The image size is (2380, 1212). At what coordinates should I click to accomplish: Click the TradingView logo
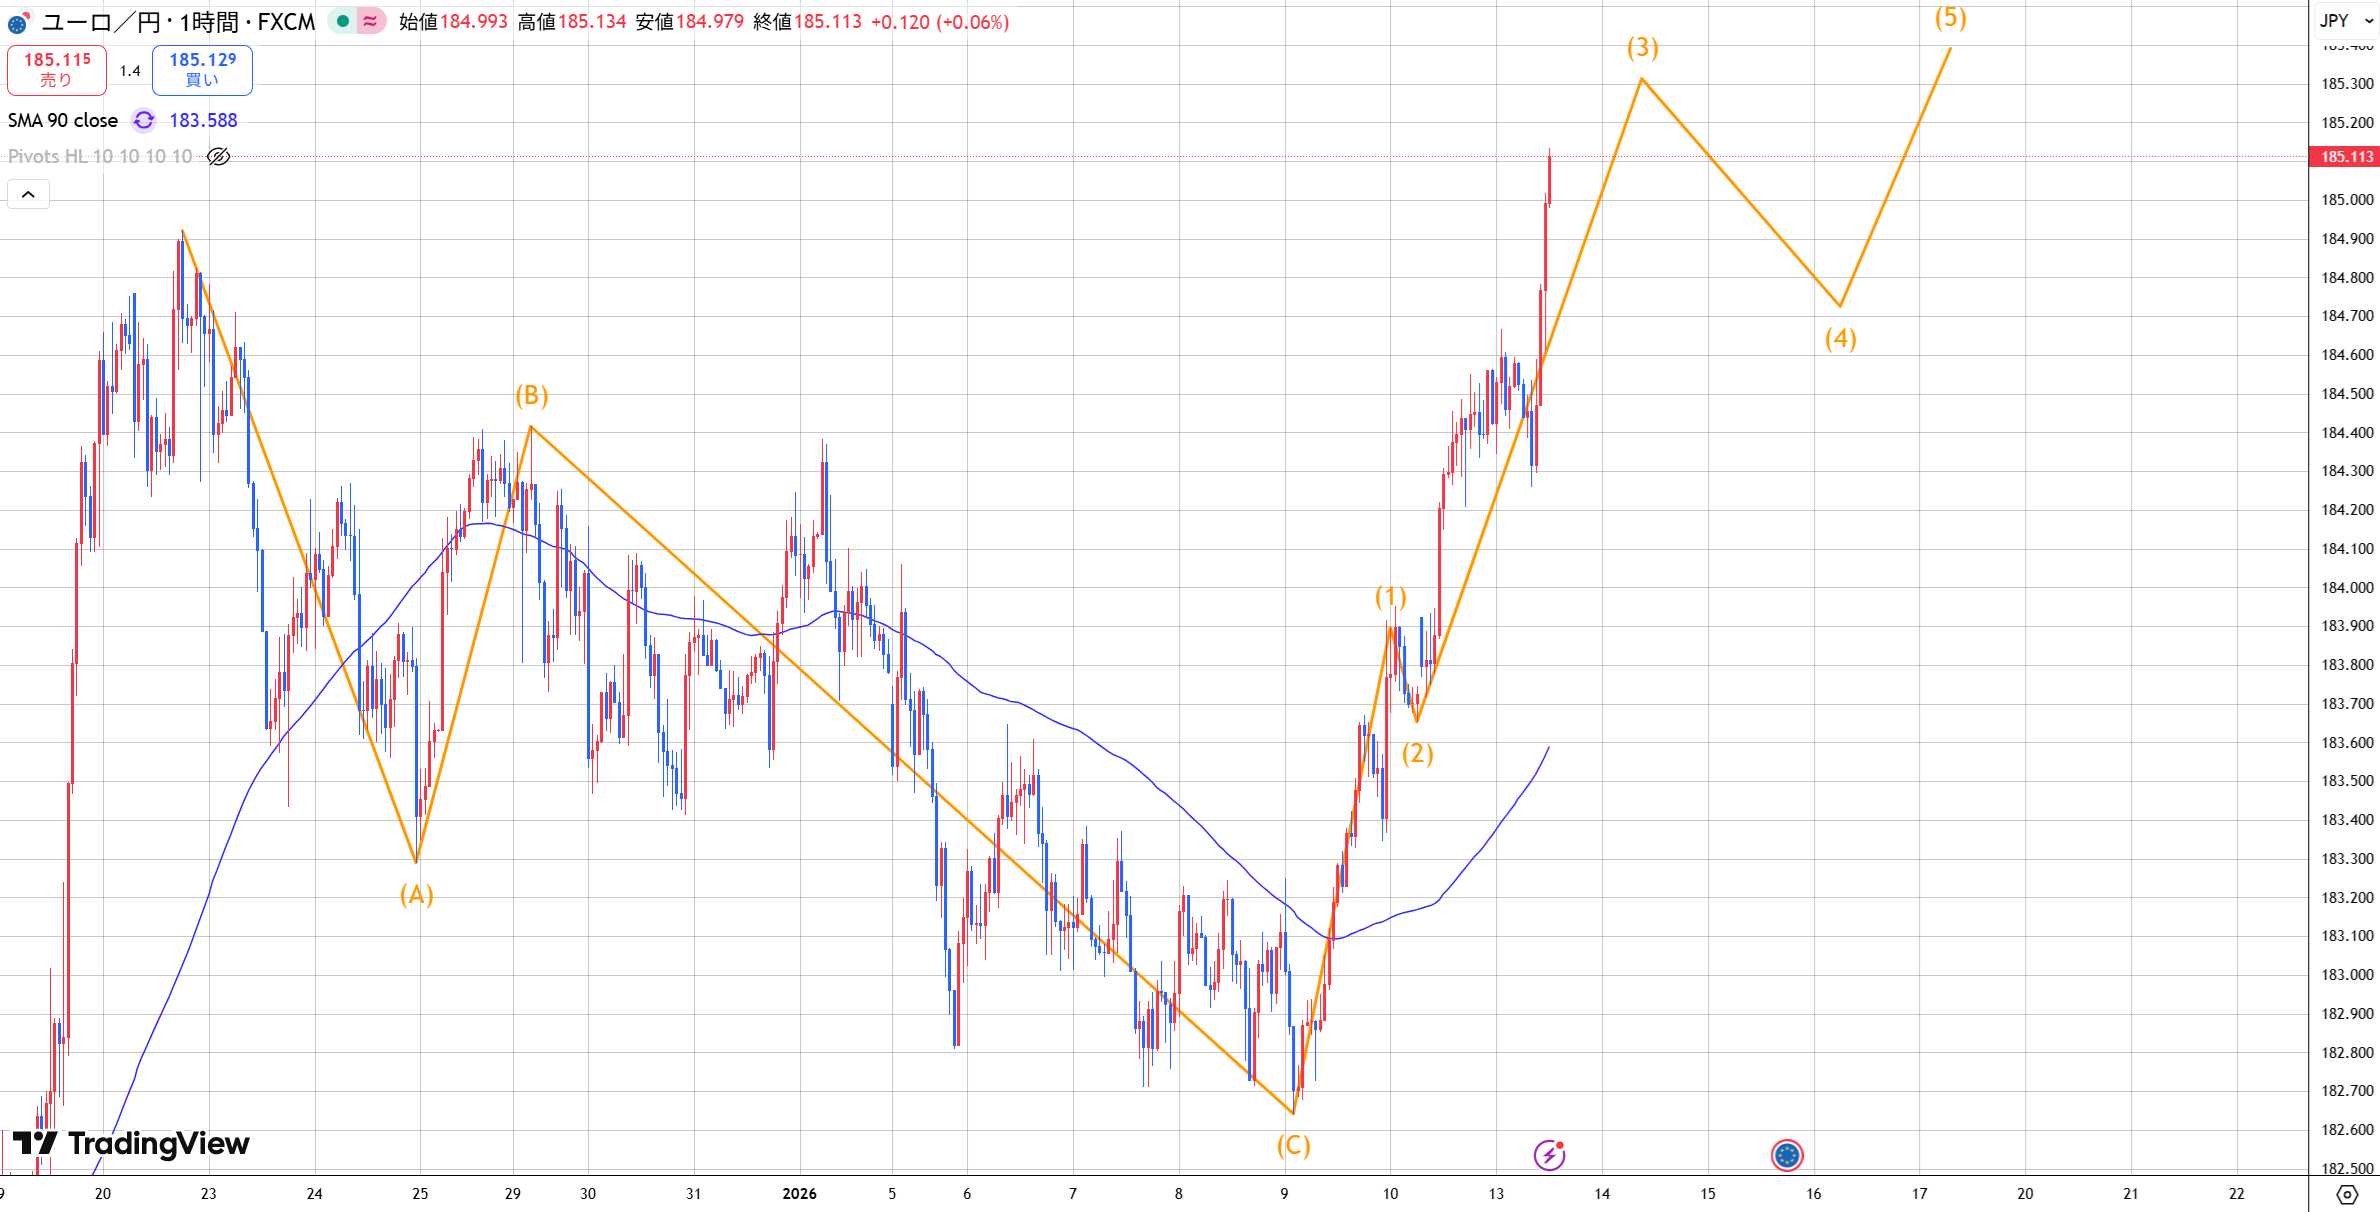131,1143
